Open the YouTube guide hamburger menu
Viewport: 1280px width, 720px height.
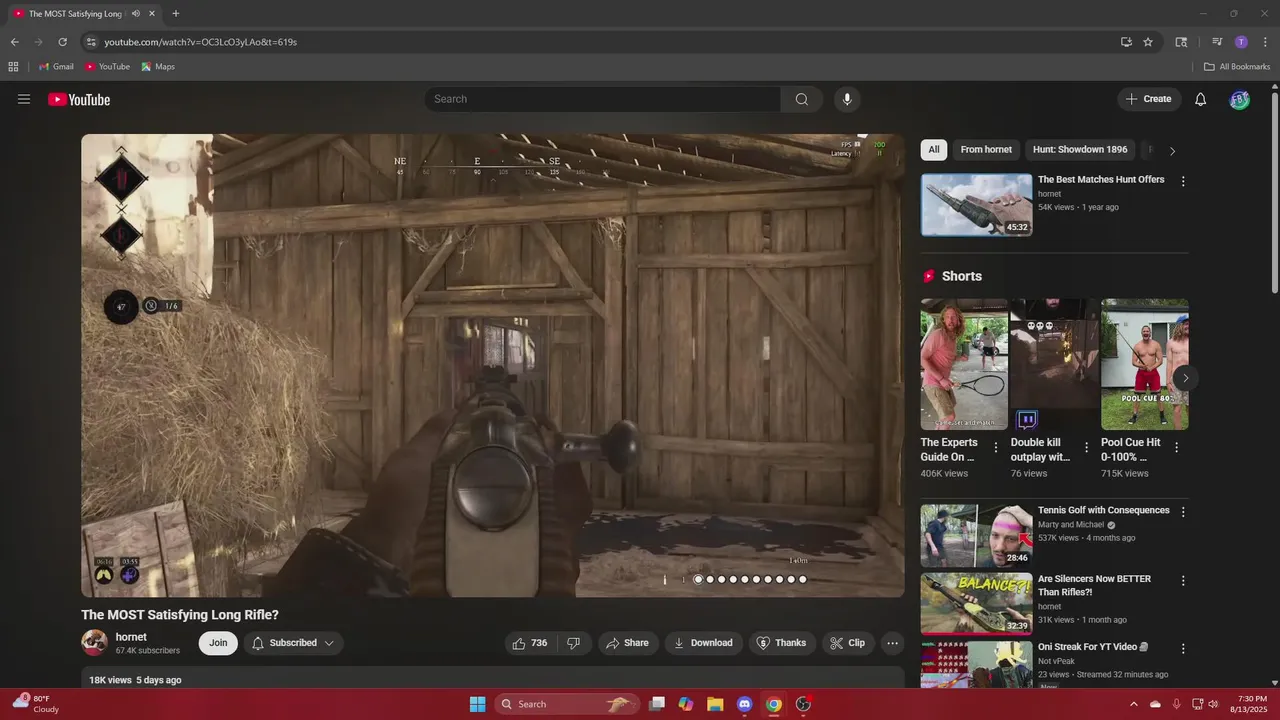(x=24, y=99)
